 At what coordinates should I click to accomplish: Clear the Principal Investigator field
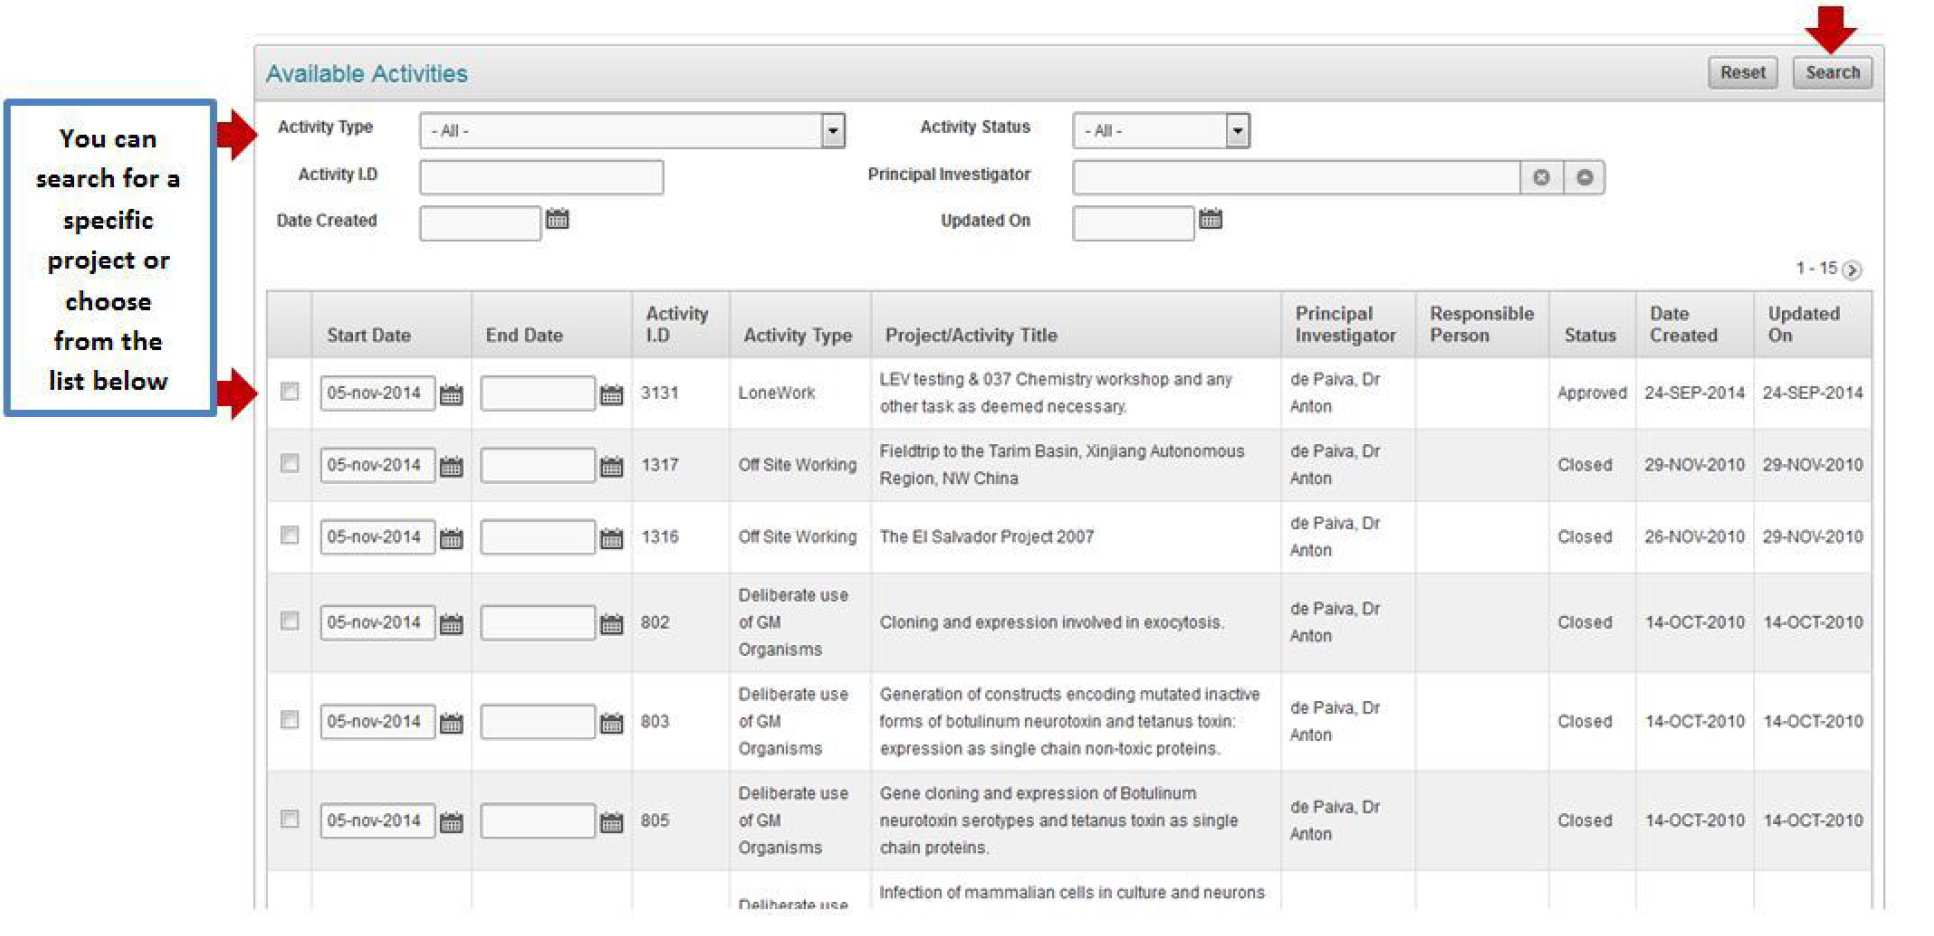point(1541,178)
